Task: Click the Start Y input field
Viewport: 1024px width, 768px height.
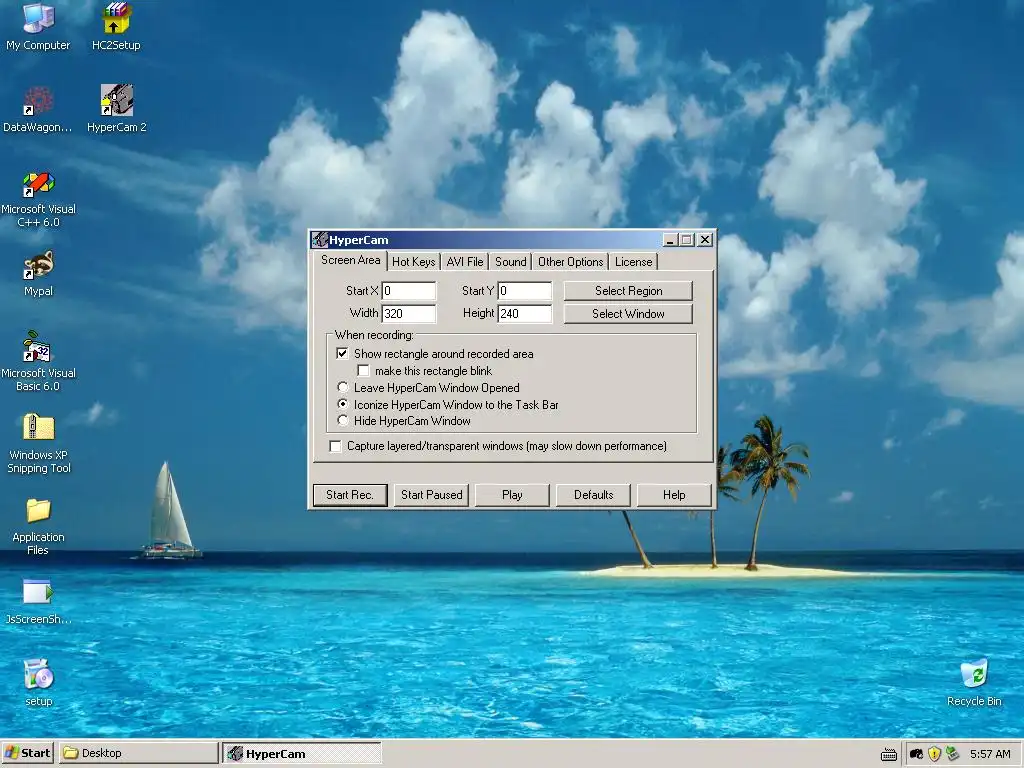Action: tap(525, 291)
